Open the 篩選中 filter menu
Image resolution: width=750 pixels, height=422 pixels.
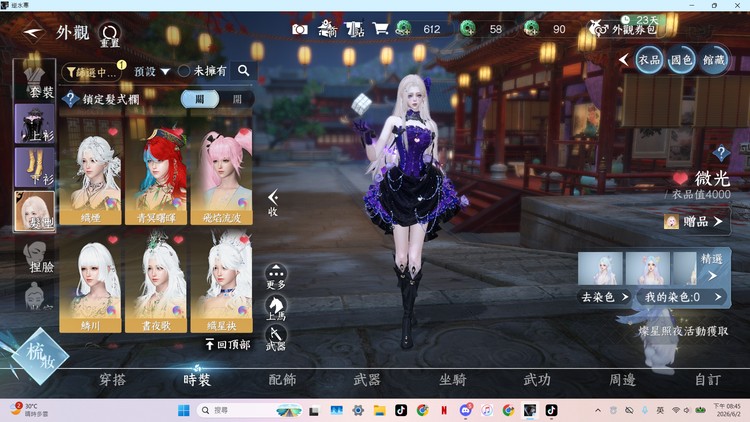click(92, 72)
